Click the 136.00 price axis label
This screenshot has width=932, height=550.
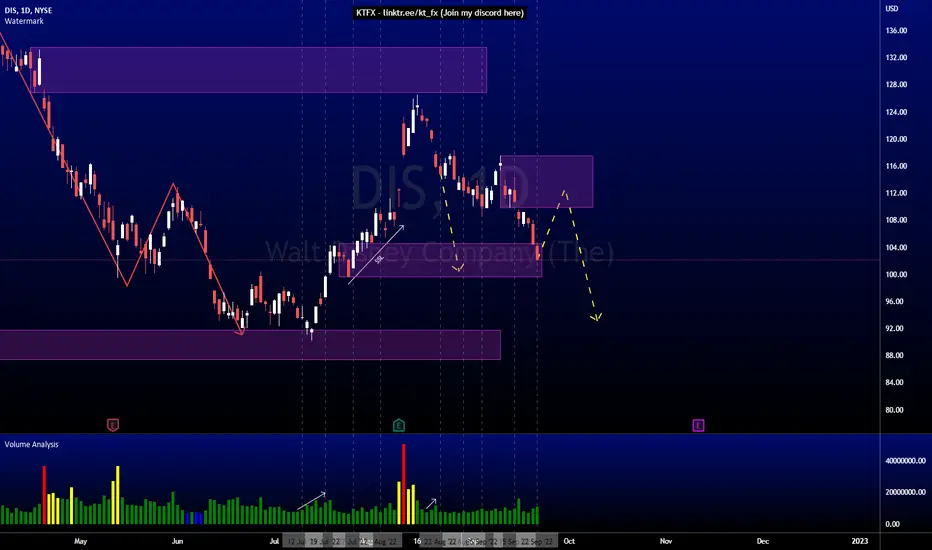point(896,30)
